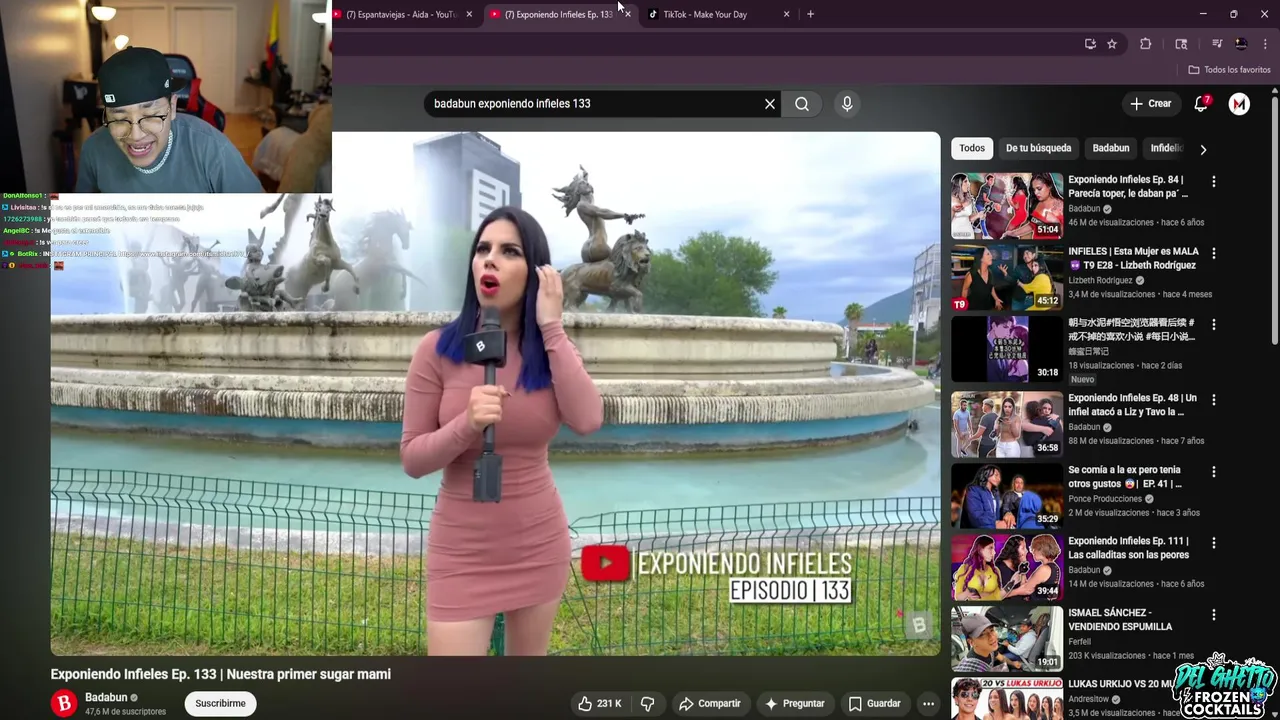Click the main video player

[x=496, y=394]
